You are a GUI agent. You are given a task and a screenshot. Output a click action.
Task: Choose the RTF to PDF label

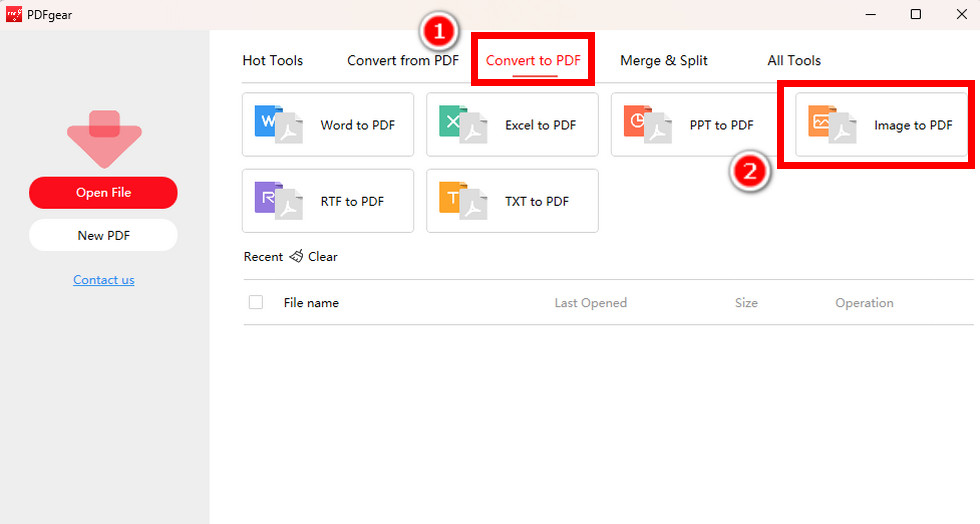point(352,201)
